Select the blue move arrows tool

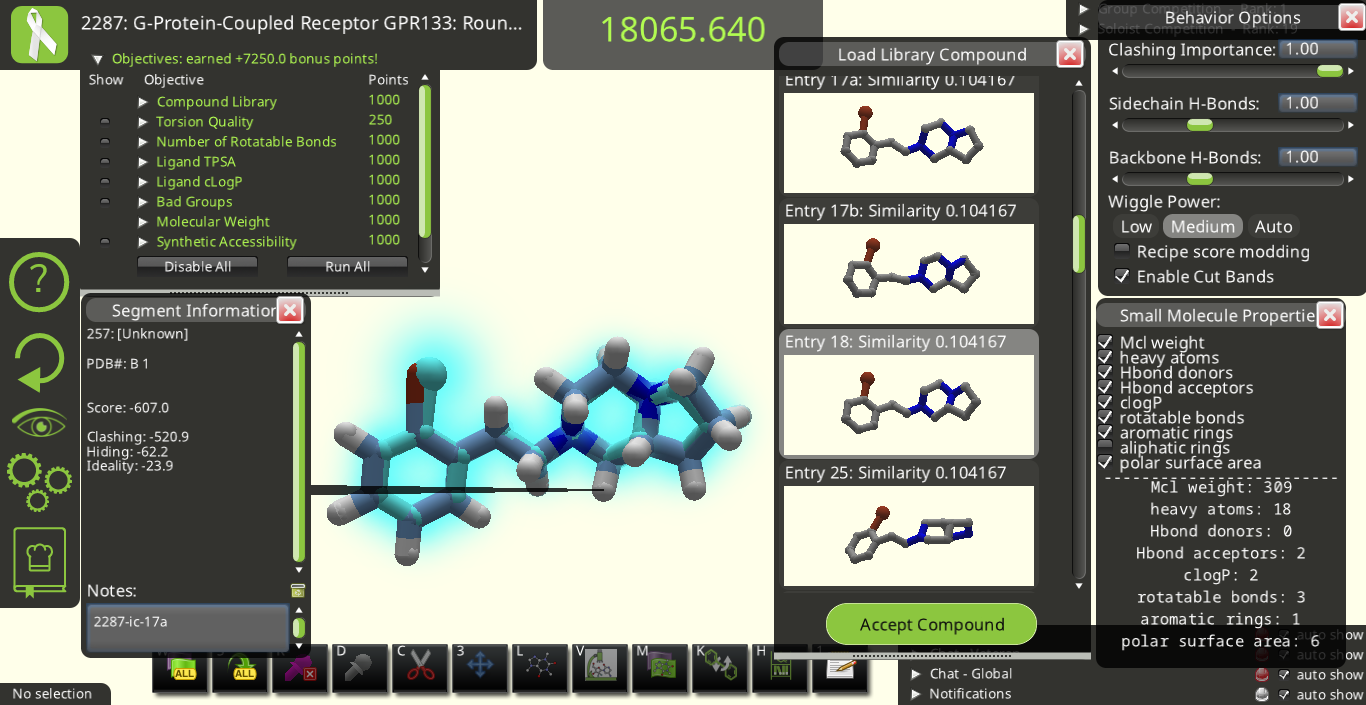[x=481, y=667]
